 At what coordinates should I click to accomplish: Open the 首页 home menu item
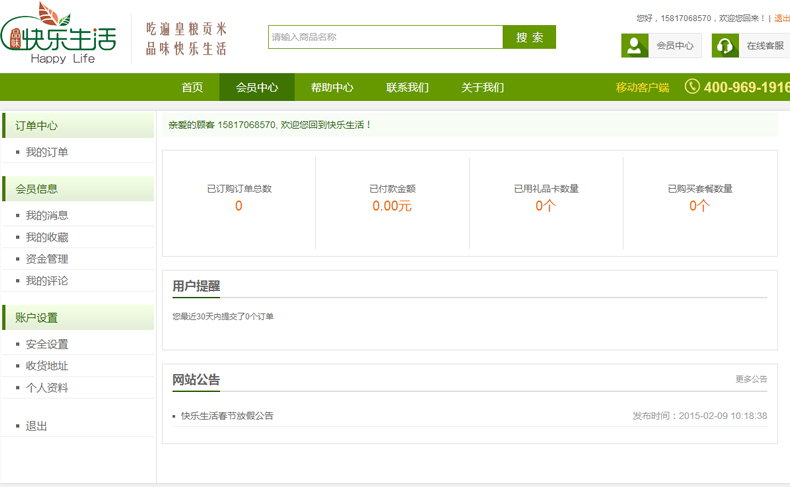click(192, 88)
